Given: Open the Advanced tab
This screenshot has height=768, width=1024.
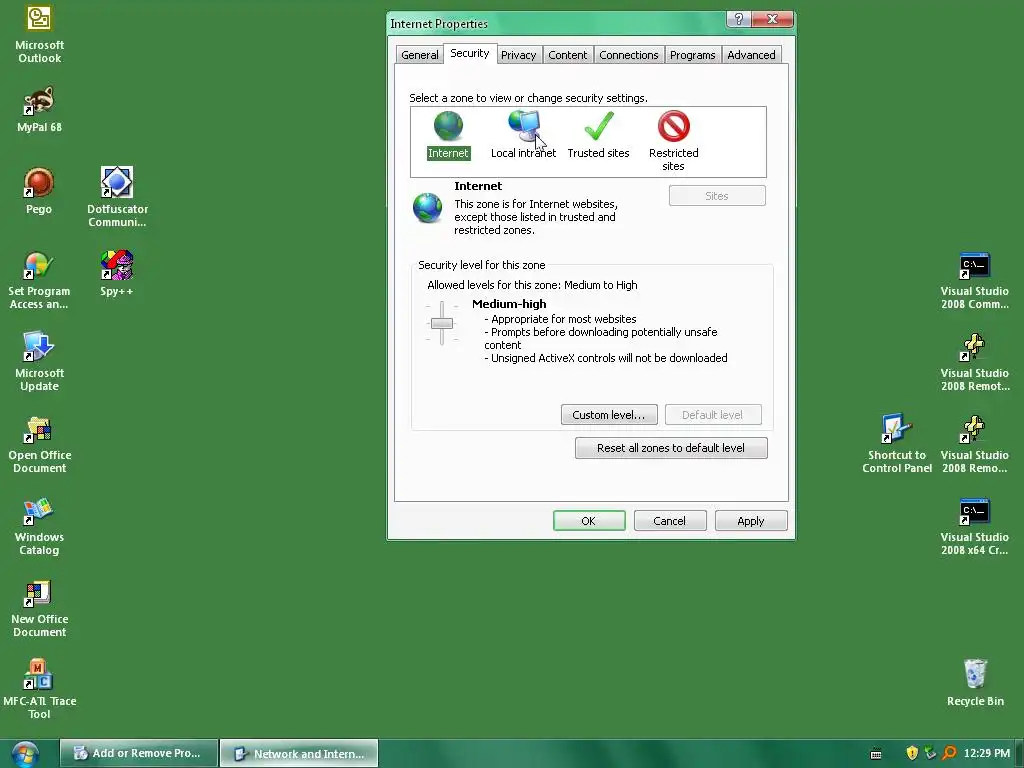Looking at the screenshot, I should [x=751, y=55].
